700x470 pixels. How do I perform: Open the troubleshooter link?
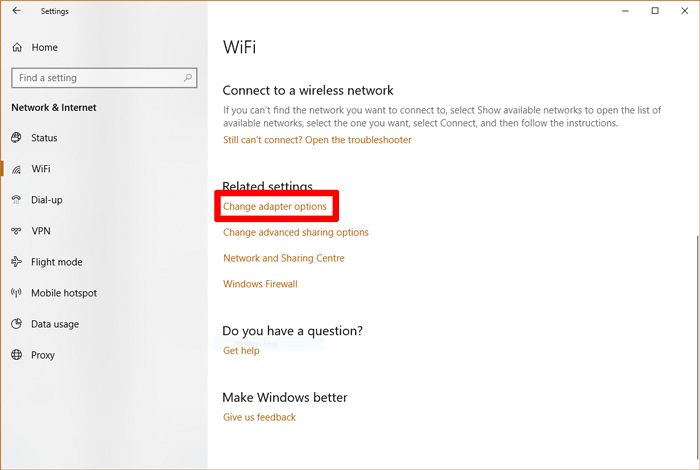click(x=317, y=140)
